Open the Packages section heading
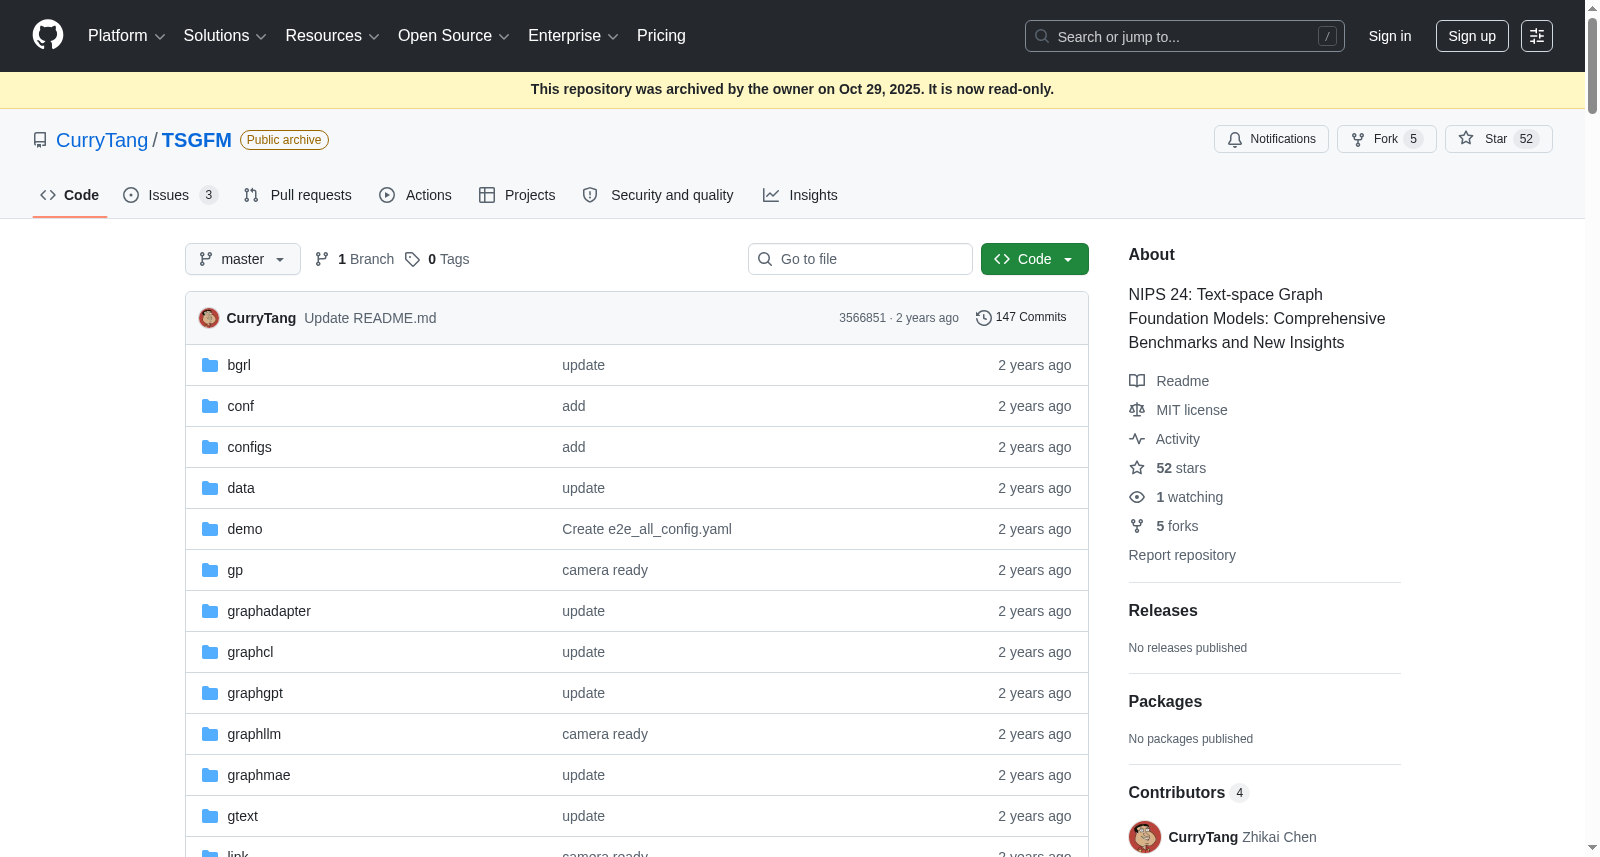The width and height of the screenshot is (1600, 857). coord(1165,702)
